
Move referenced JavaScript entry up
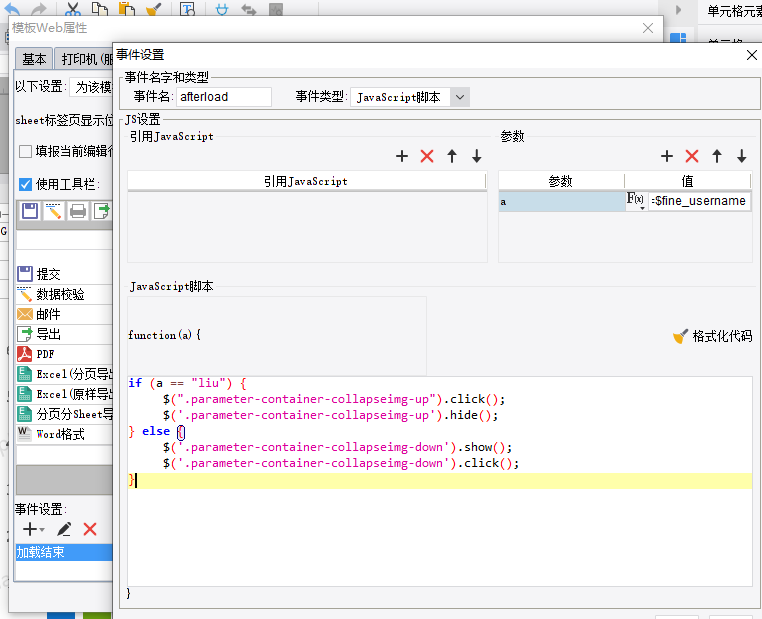(452, 156)
